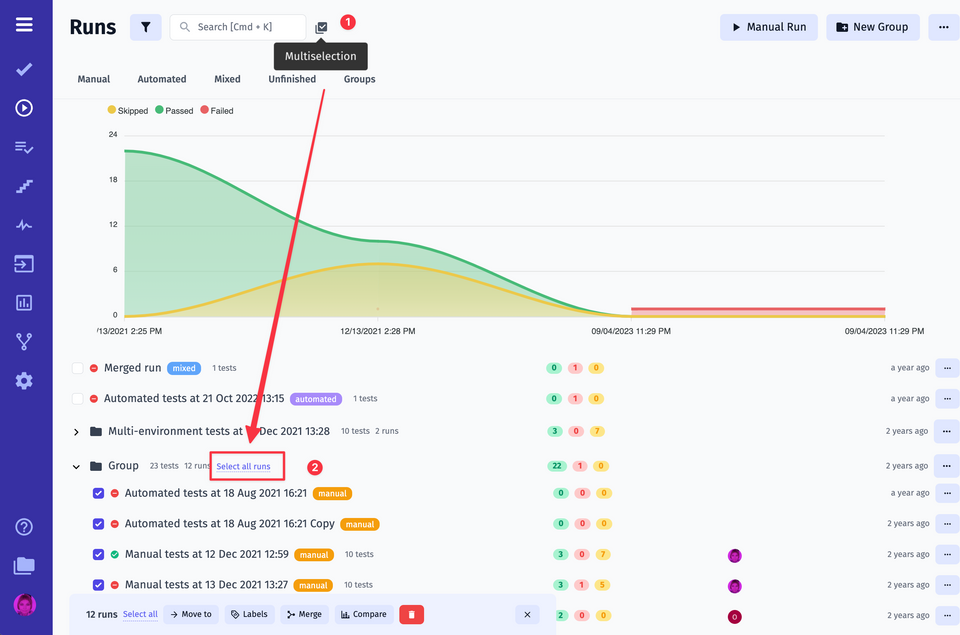Switch to the Automated tab

point(162,79)
